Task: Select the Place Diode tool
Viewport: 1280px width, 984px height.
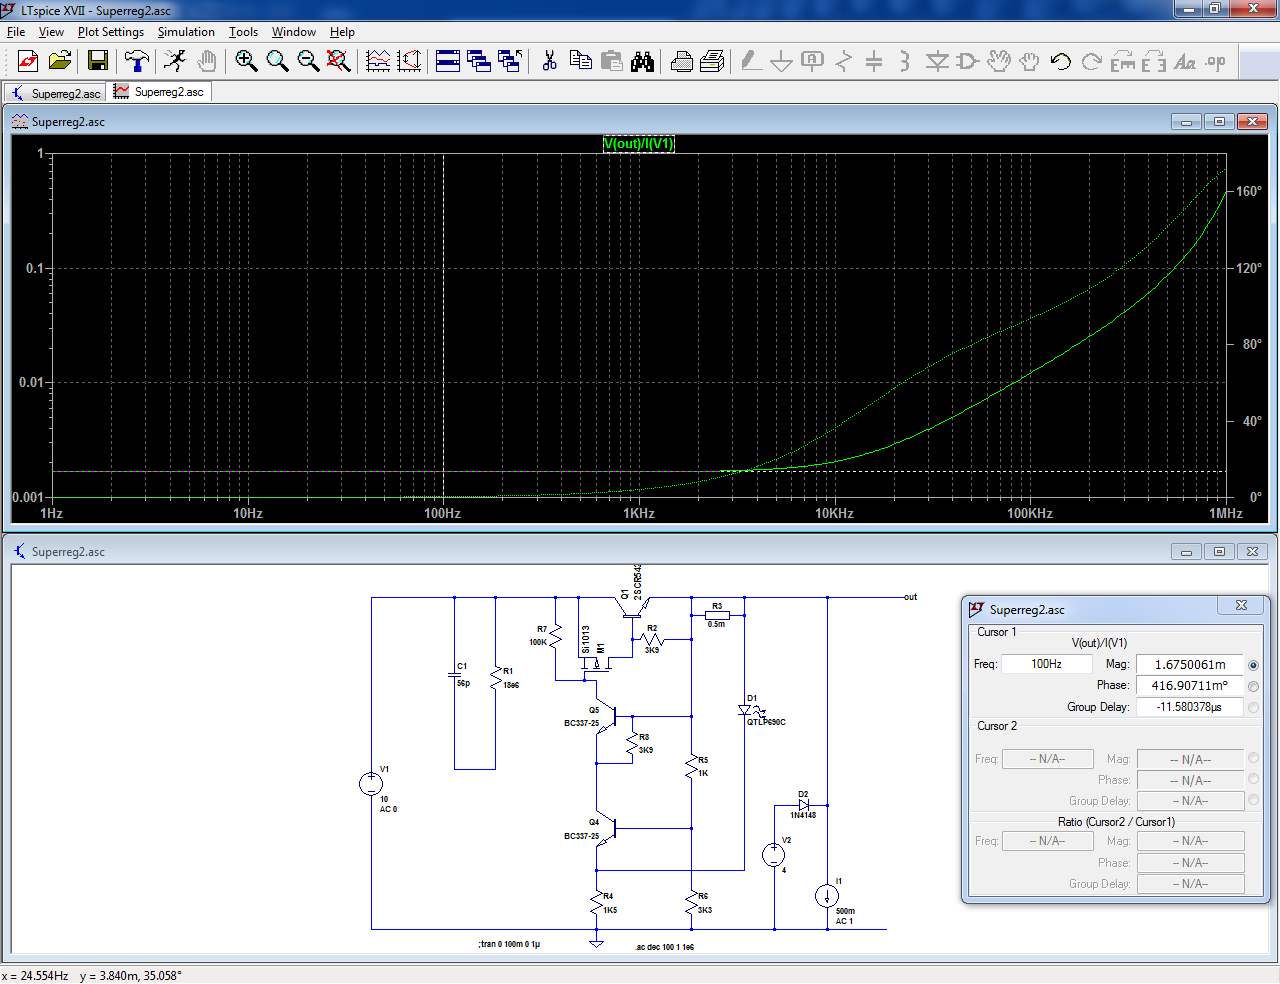Action: [x=937, y=62]
